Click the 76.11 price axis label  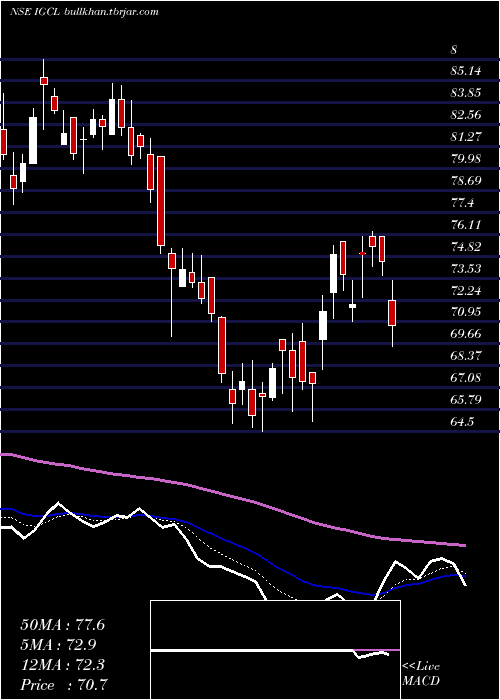point(466,225)
